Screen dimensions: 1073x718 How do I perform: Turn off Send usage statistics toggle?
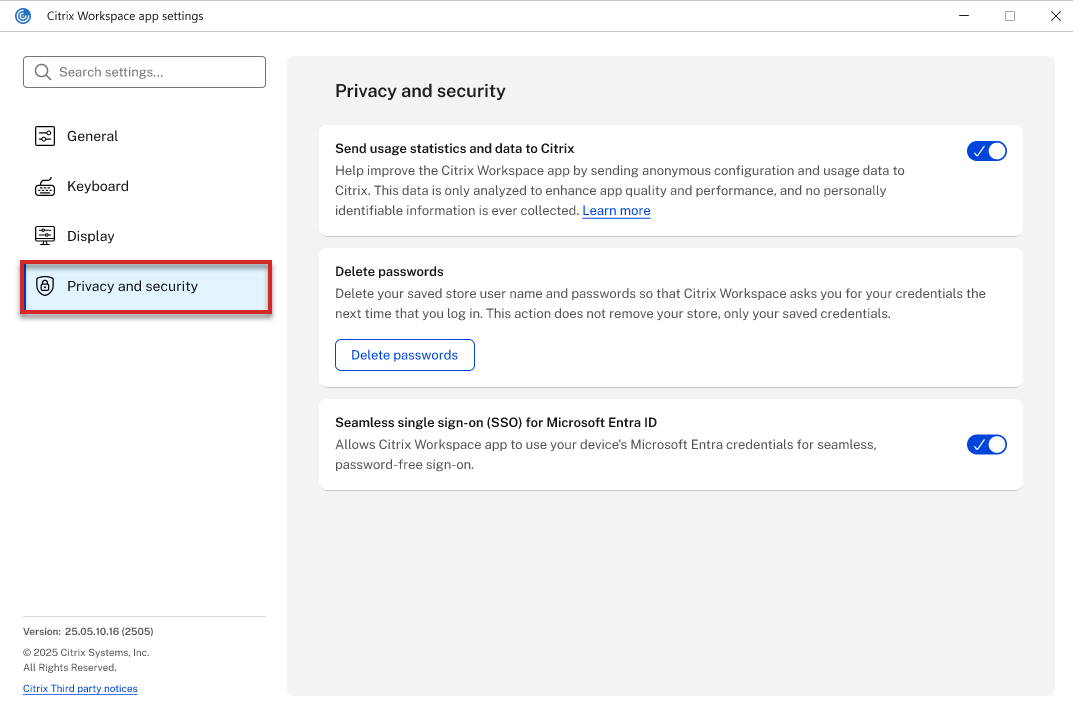(x=986, y=151)
